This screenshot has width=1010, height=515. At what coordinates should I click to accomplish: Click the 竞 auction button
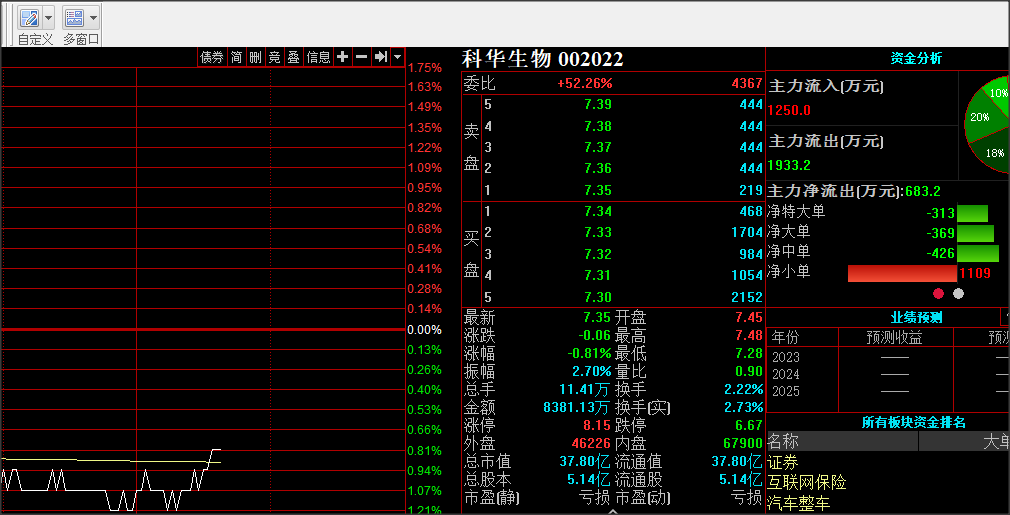tap(274, 57)
